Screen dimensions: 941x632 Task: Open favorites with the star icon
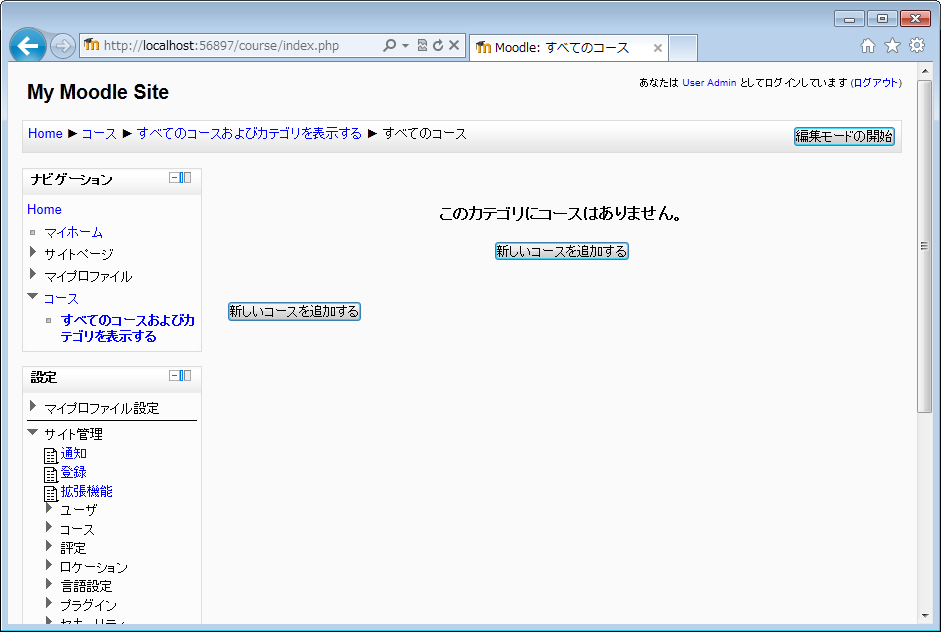tap(892, 46)
